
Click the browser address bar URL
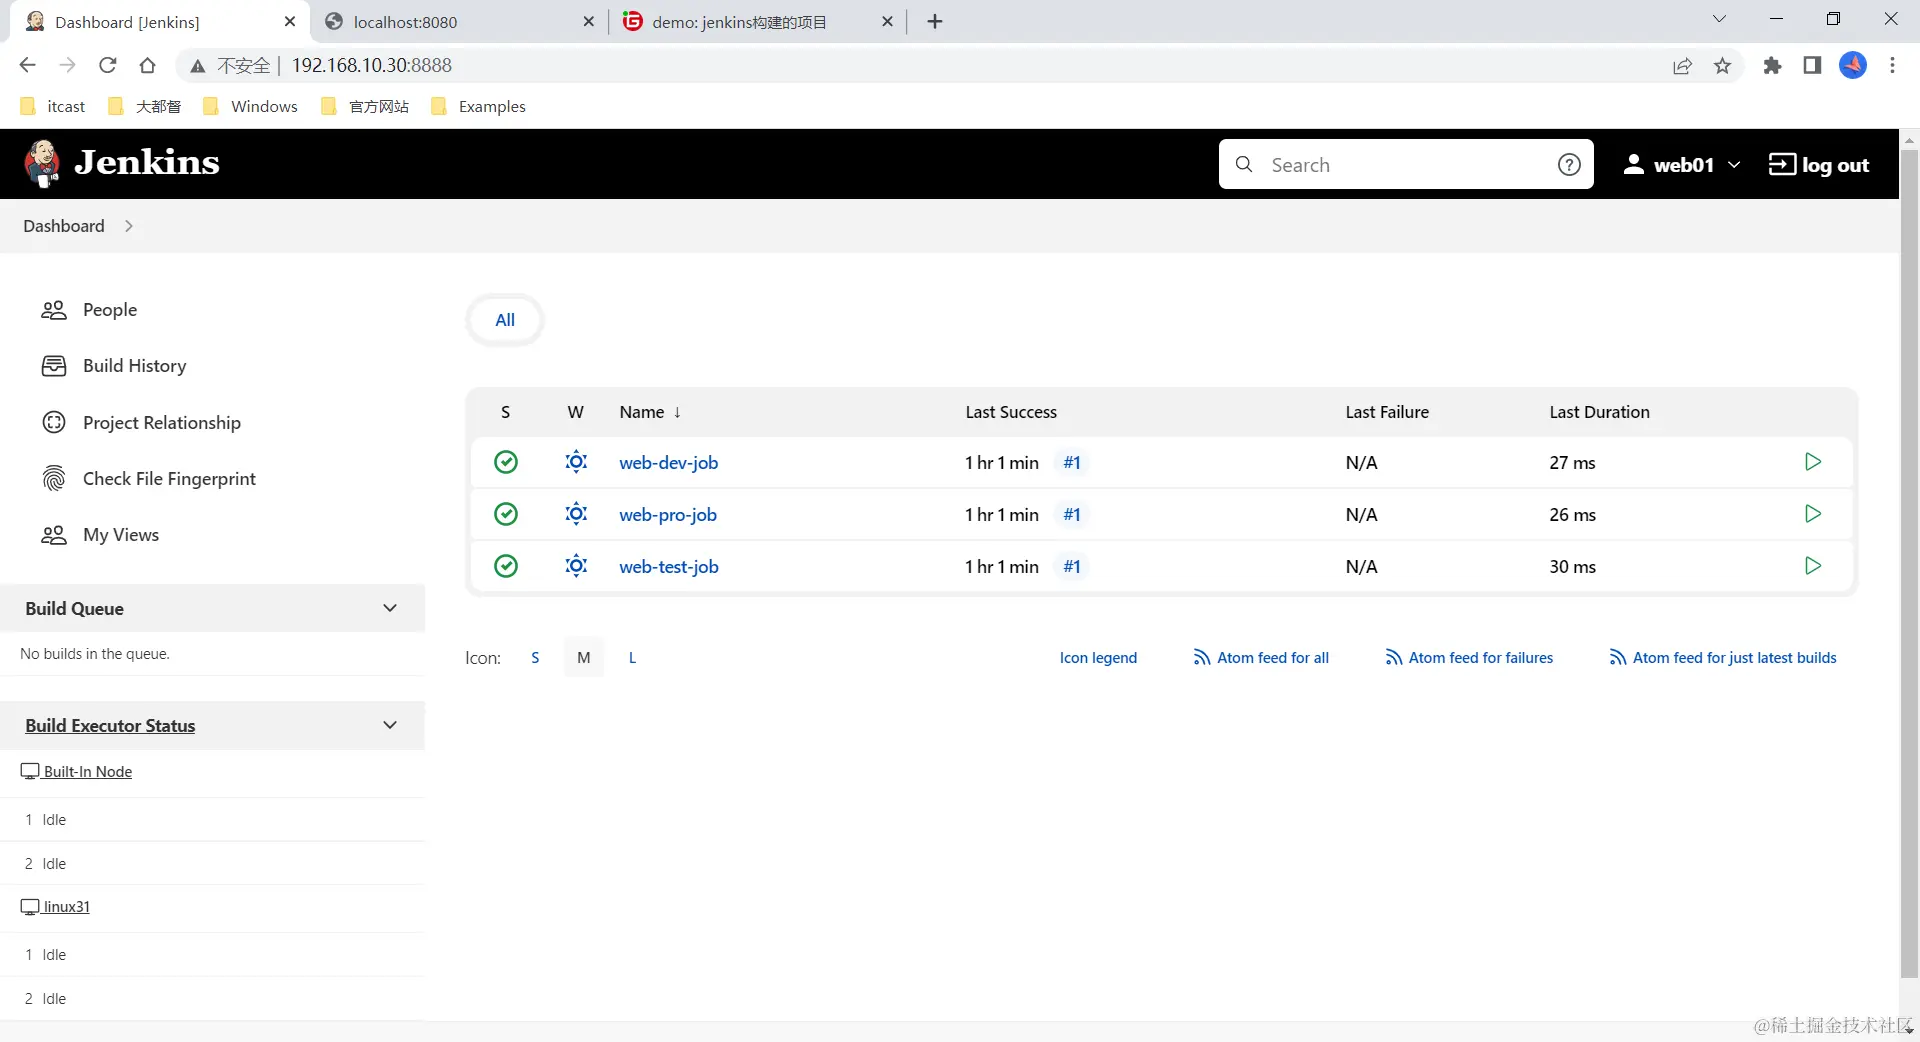tap(372, 66)
